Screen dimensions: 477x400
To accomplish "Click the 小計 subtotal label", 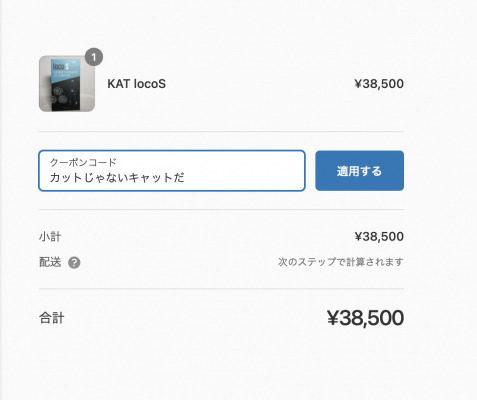I will click(50, 236).
